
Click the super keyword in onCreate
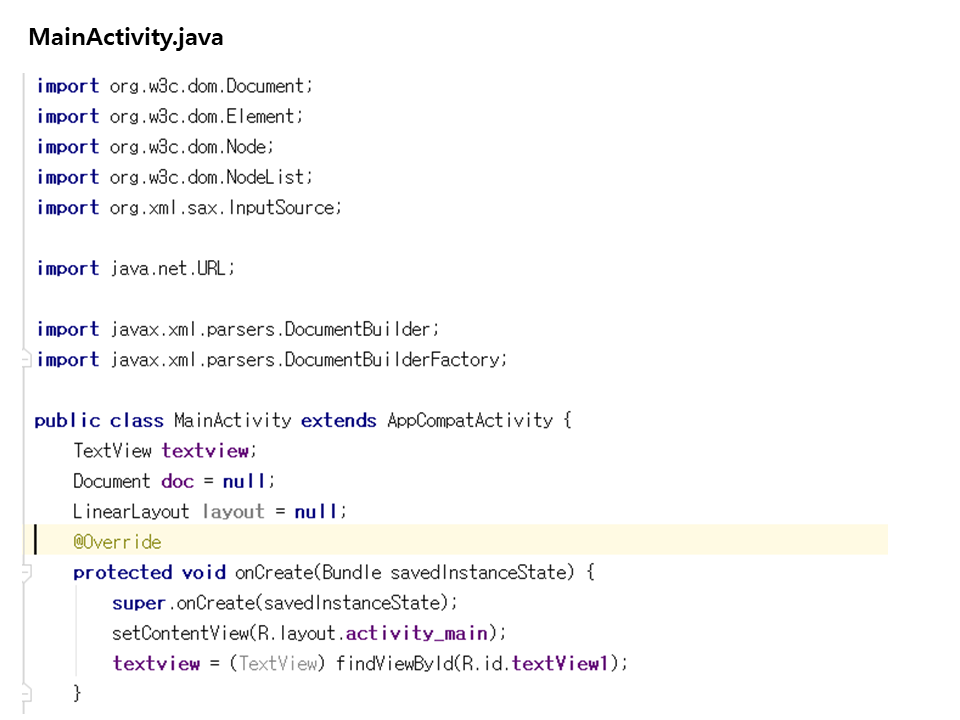[138, 603]
